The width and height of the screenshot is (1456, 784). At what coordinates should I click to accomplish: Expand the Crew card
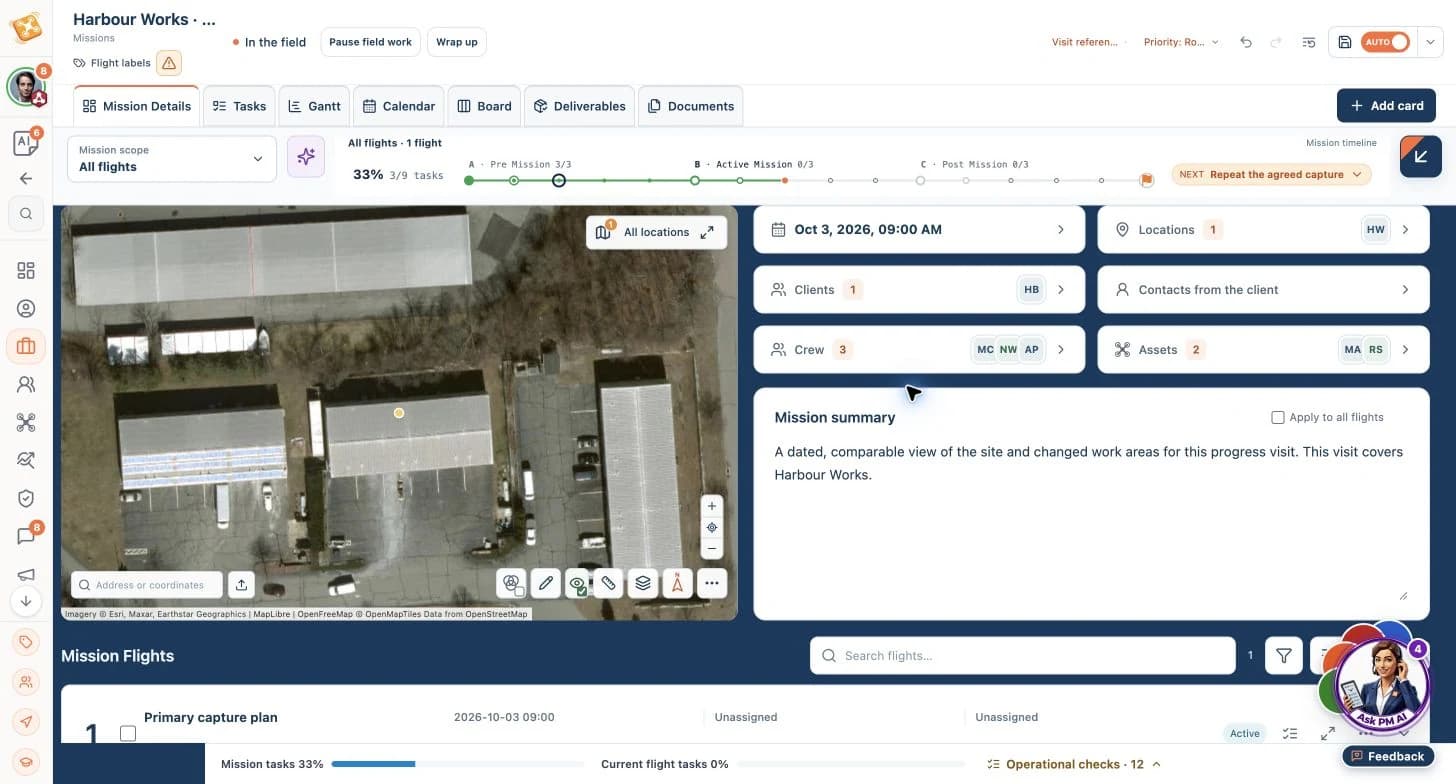coord(919,350)
